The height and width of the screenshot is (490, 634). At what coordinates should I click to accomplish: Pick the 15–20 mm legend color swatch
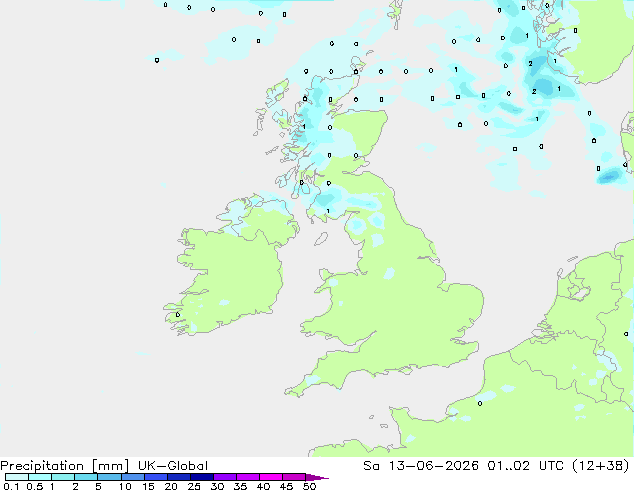(156, 477)
